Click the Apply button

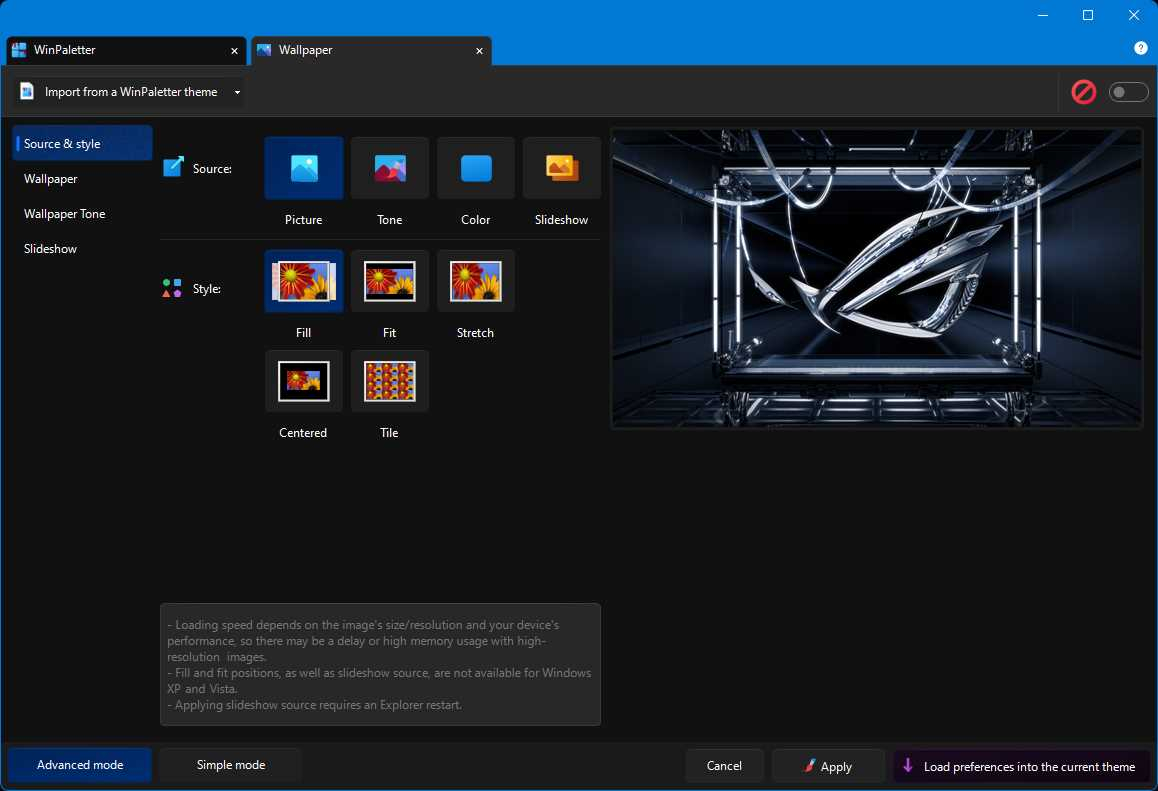coord(828,766)
